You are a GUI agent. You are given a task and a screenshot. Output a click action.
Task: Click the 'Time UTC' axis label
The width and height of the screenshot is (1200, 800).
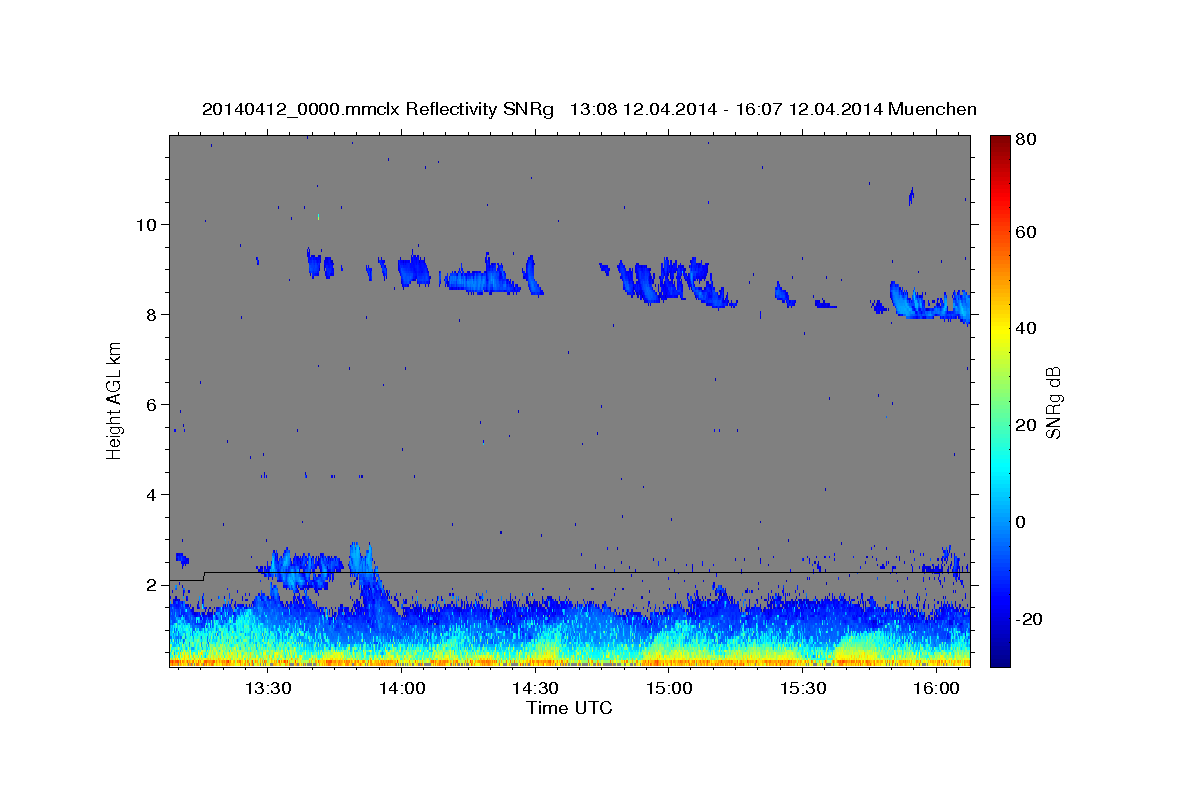[x=569, y=708]
